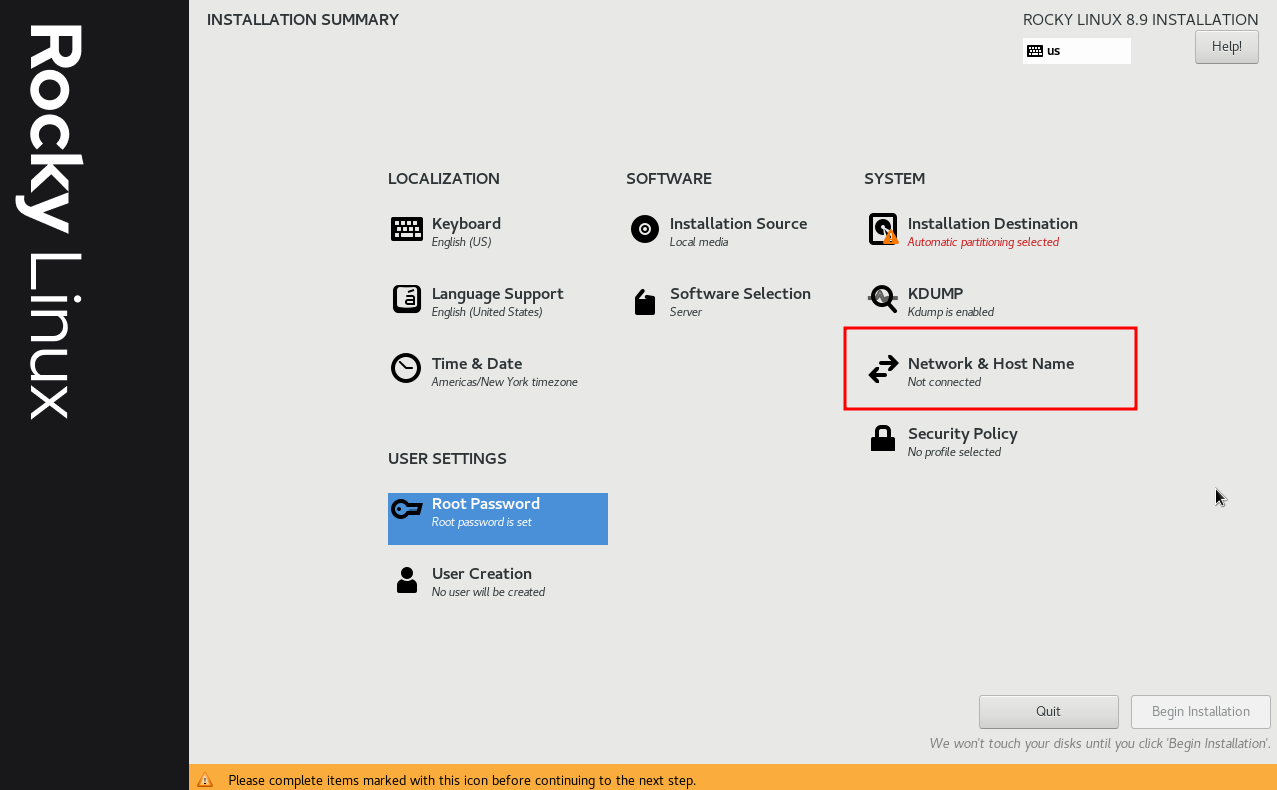The width and height of the screenshot is (1277, 790).
Task: Open Installation Destination settings
Action: pos(993,224)
